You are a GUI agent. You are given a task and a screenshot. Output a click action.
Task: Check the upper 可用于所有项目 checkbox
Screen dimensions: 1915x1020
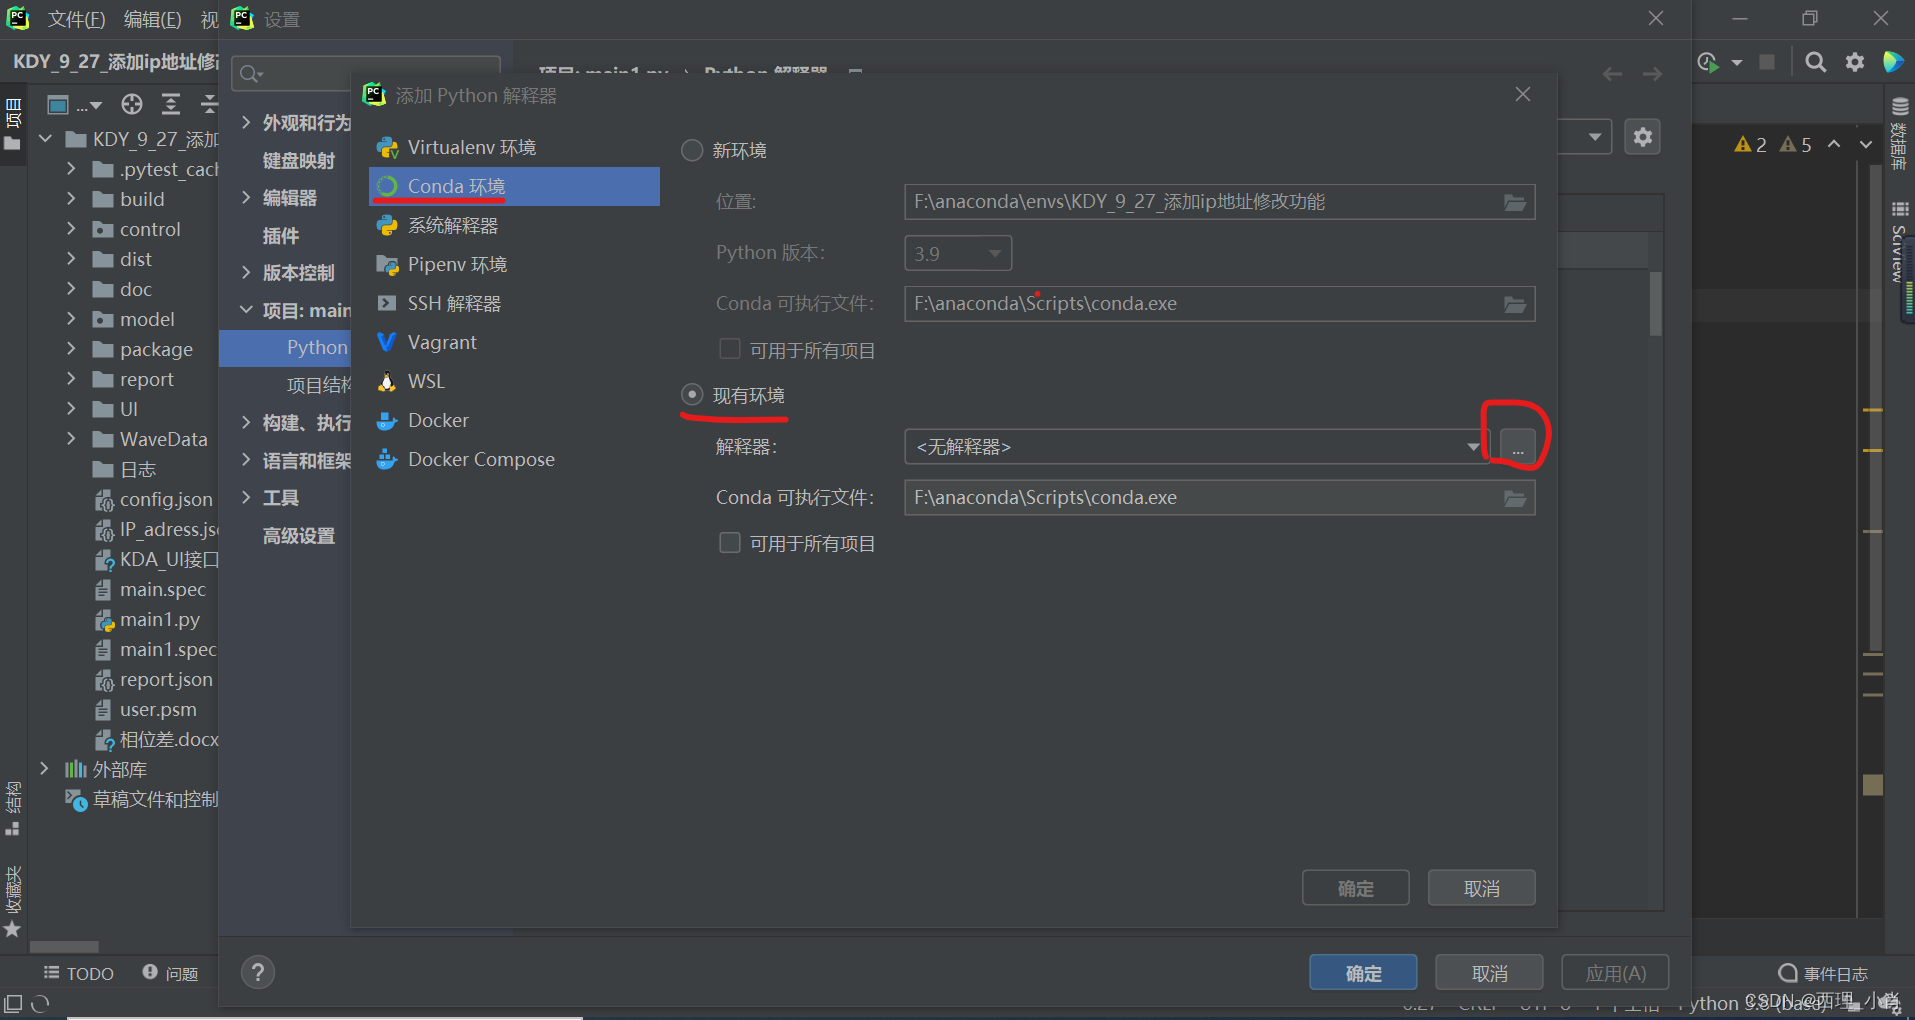tap(729, 349)
